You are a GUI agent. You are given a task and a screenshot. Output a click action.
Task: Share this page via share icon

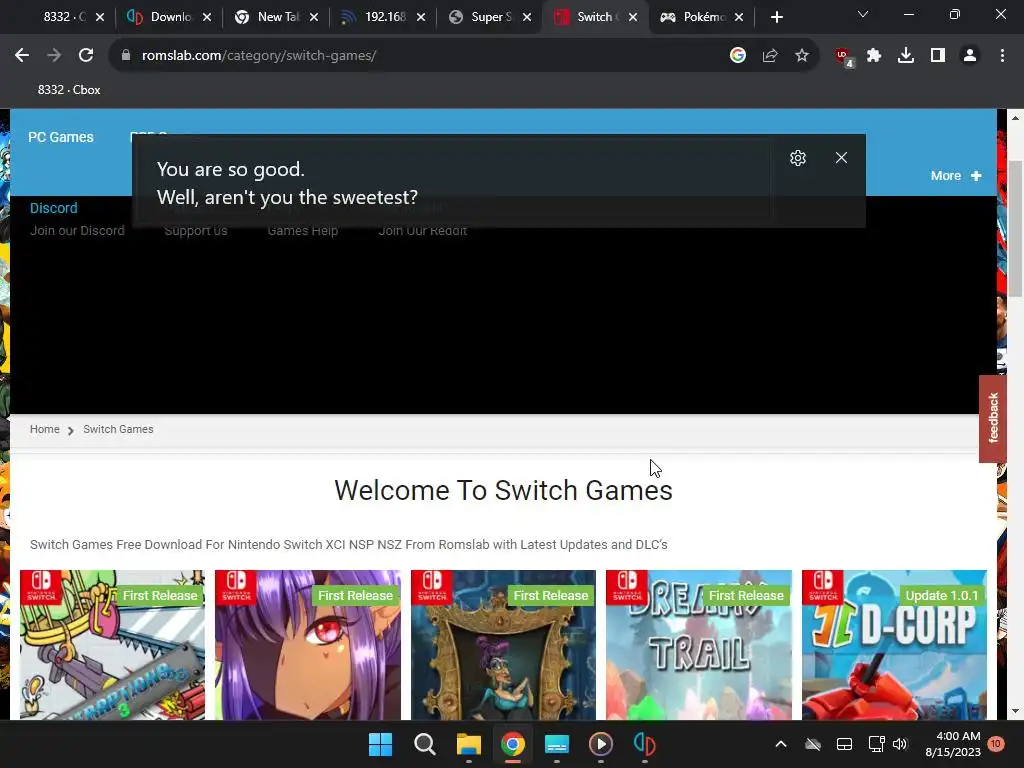pyautogui.click(x=770, y=56)
